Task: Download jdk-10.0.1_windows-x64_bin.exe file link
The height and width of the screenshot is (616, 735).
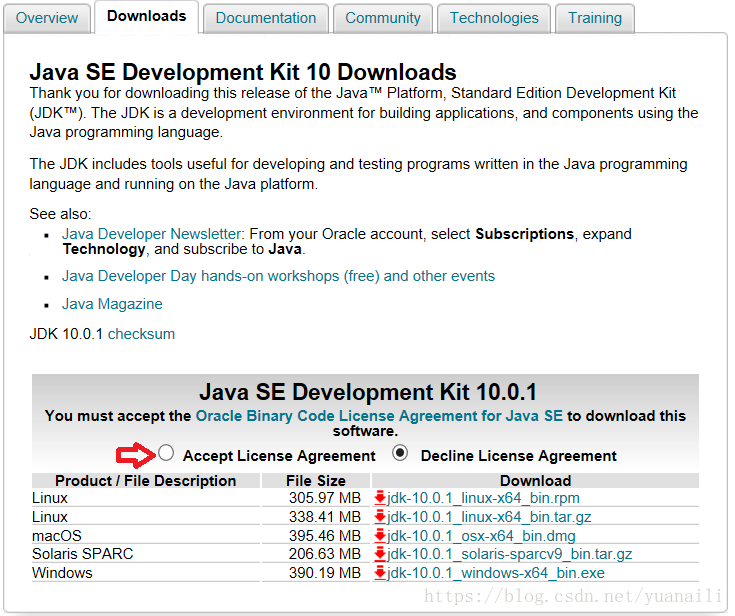Action: coord(496,572)
